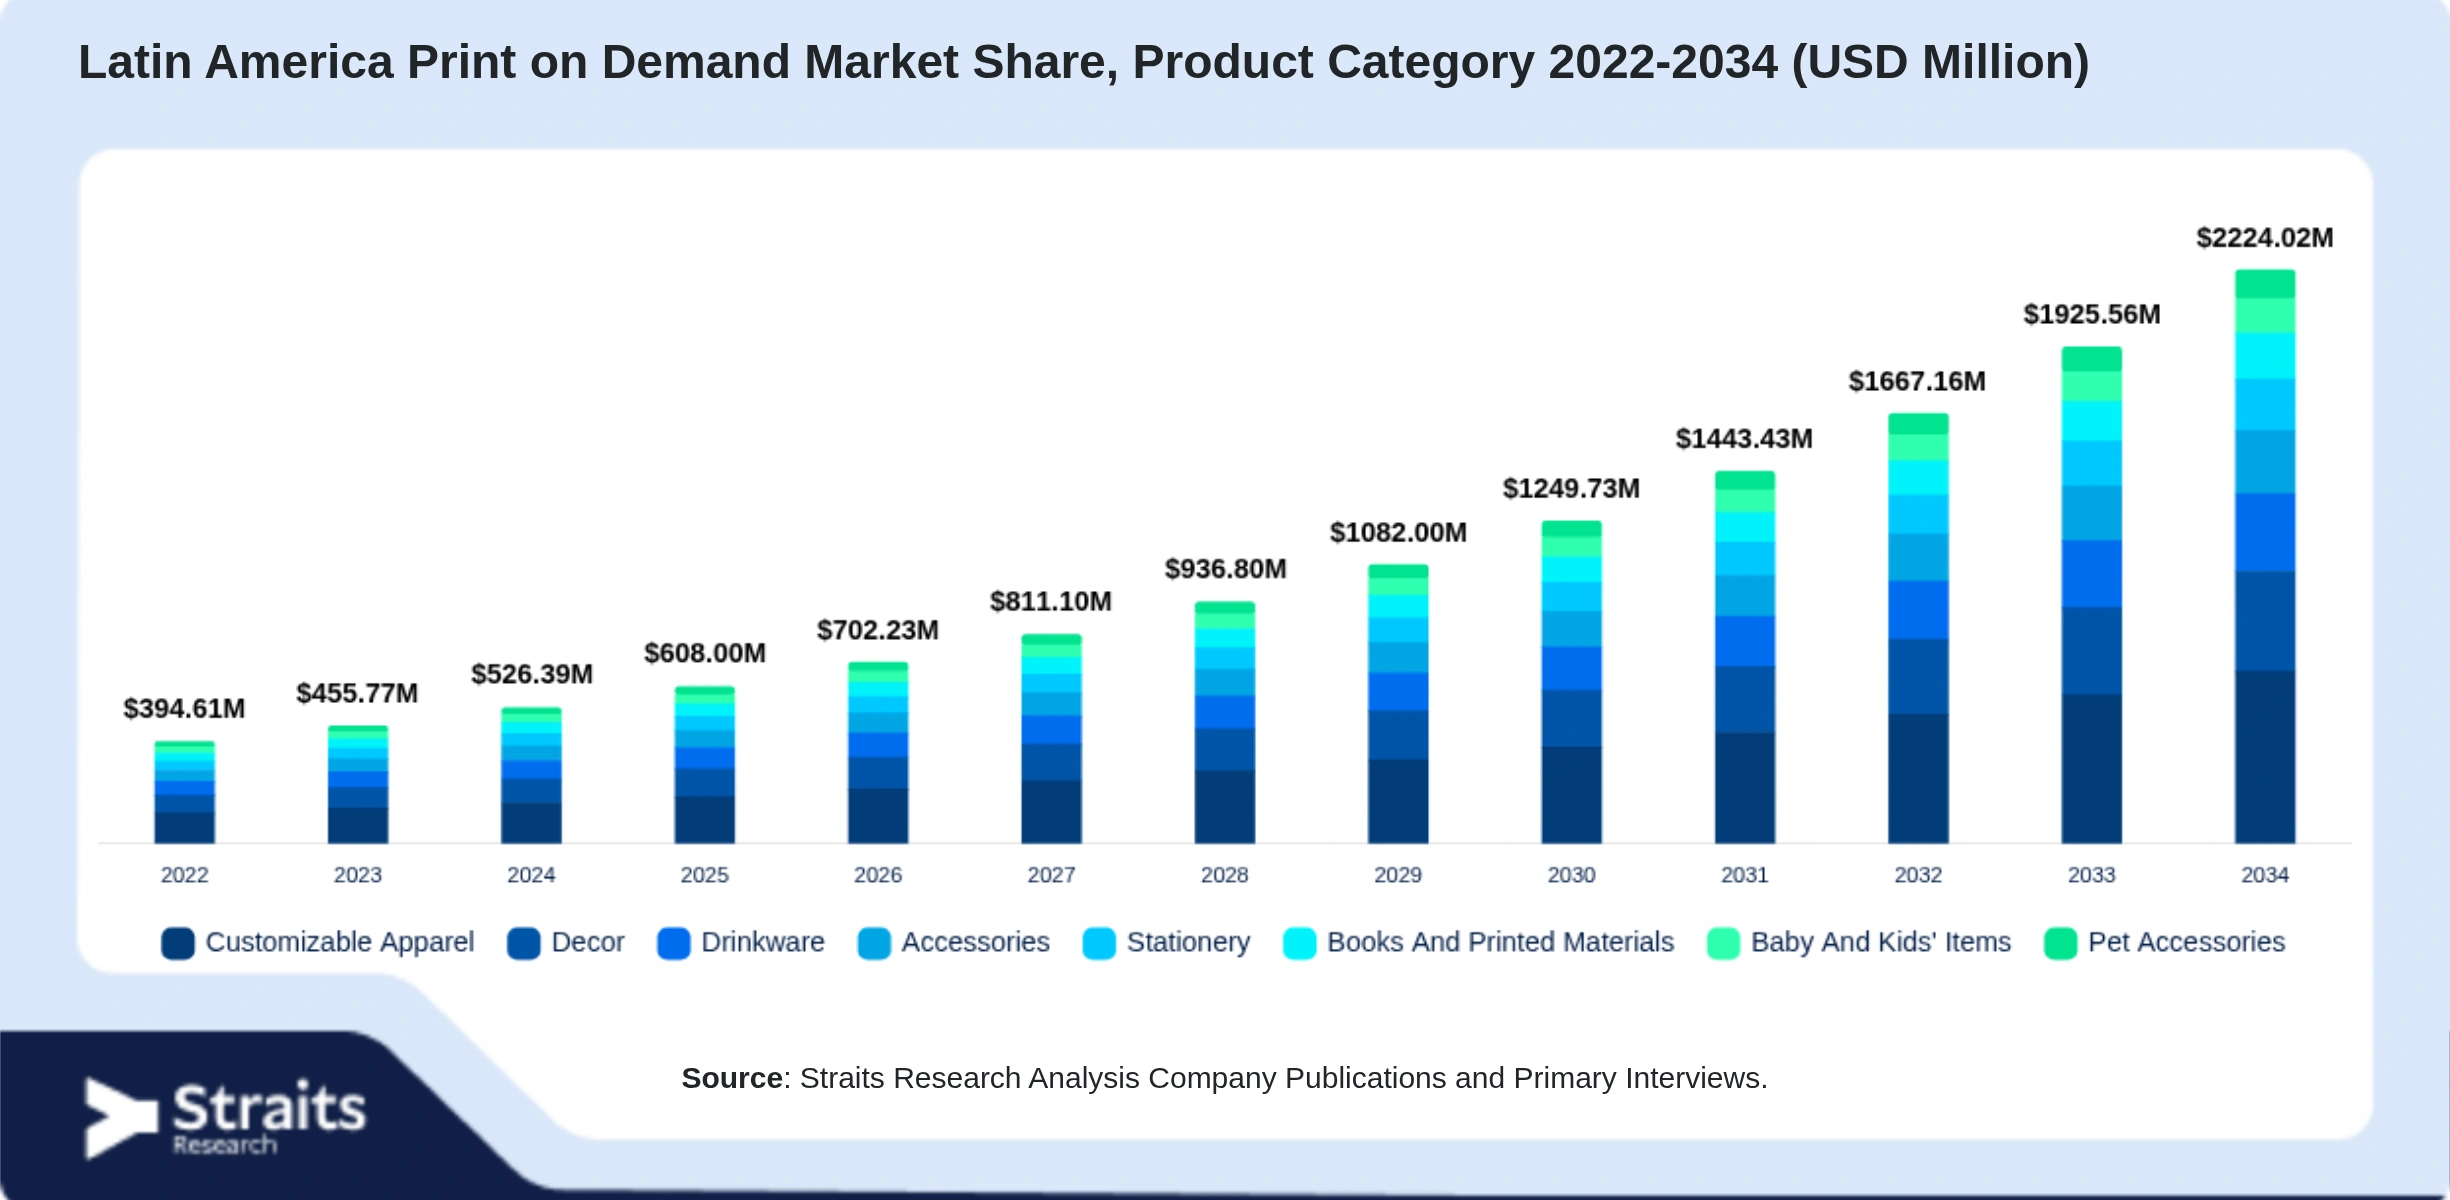Screen dimensions: 2450x1200
Task: Toggle the Decor legend label
Action: tap(588, 942)
